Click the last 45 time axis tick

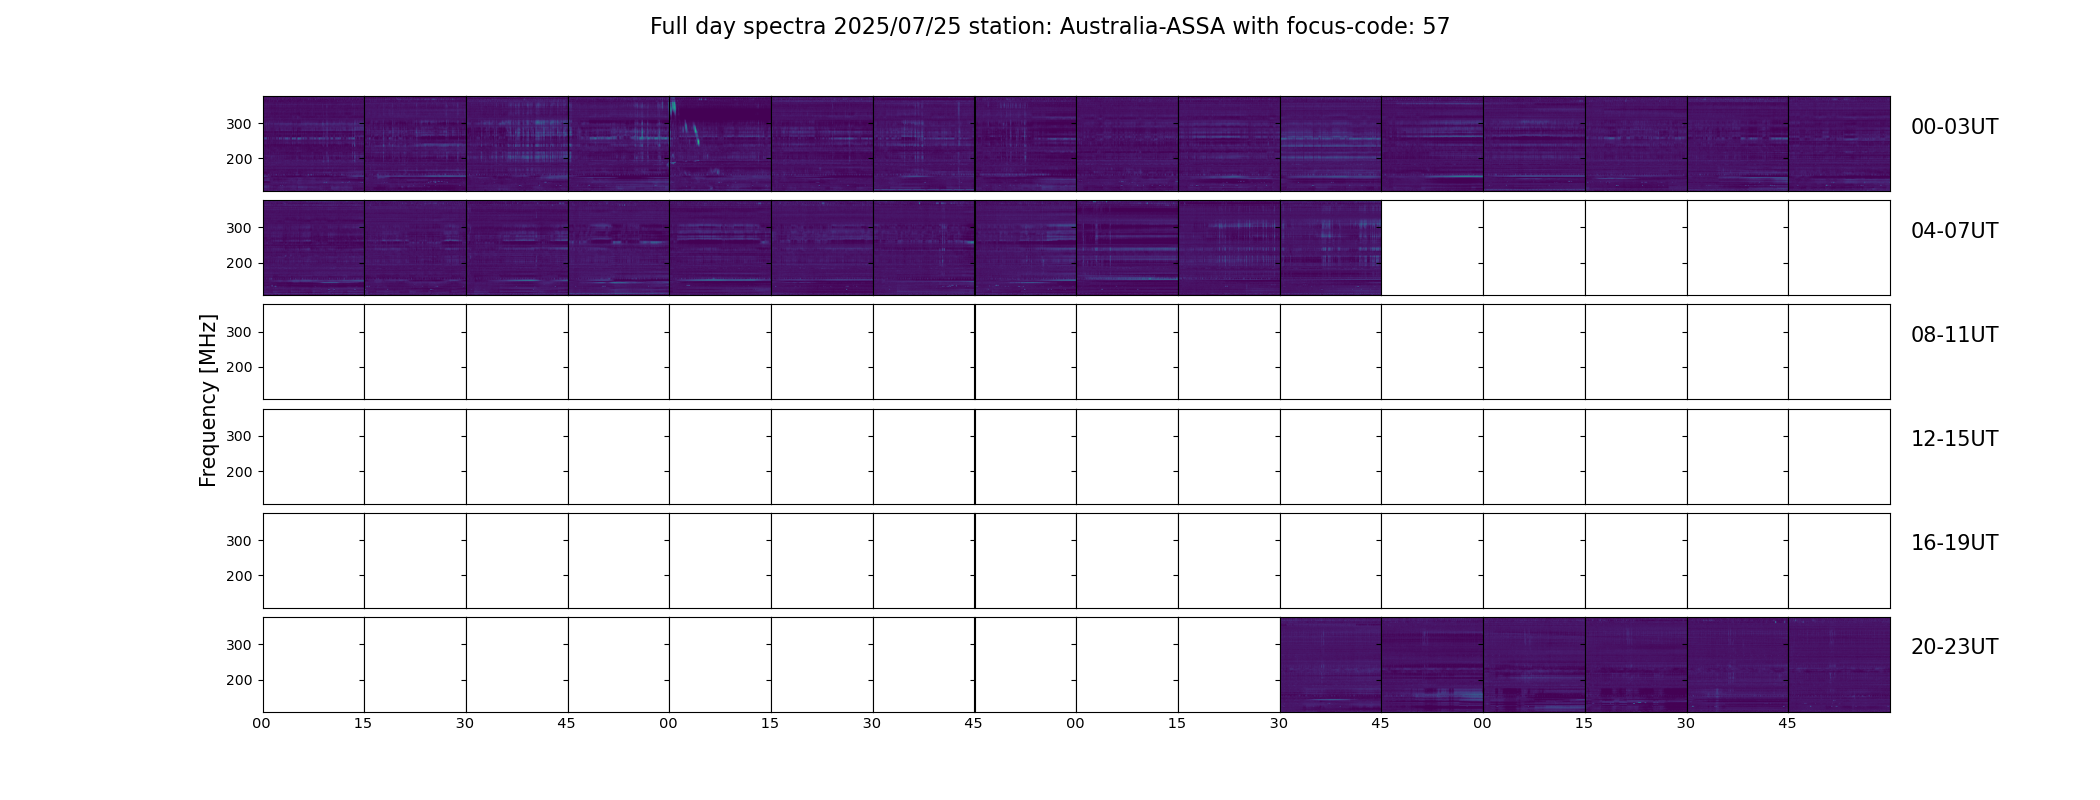point(1787,723)
